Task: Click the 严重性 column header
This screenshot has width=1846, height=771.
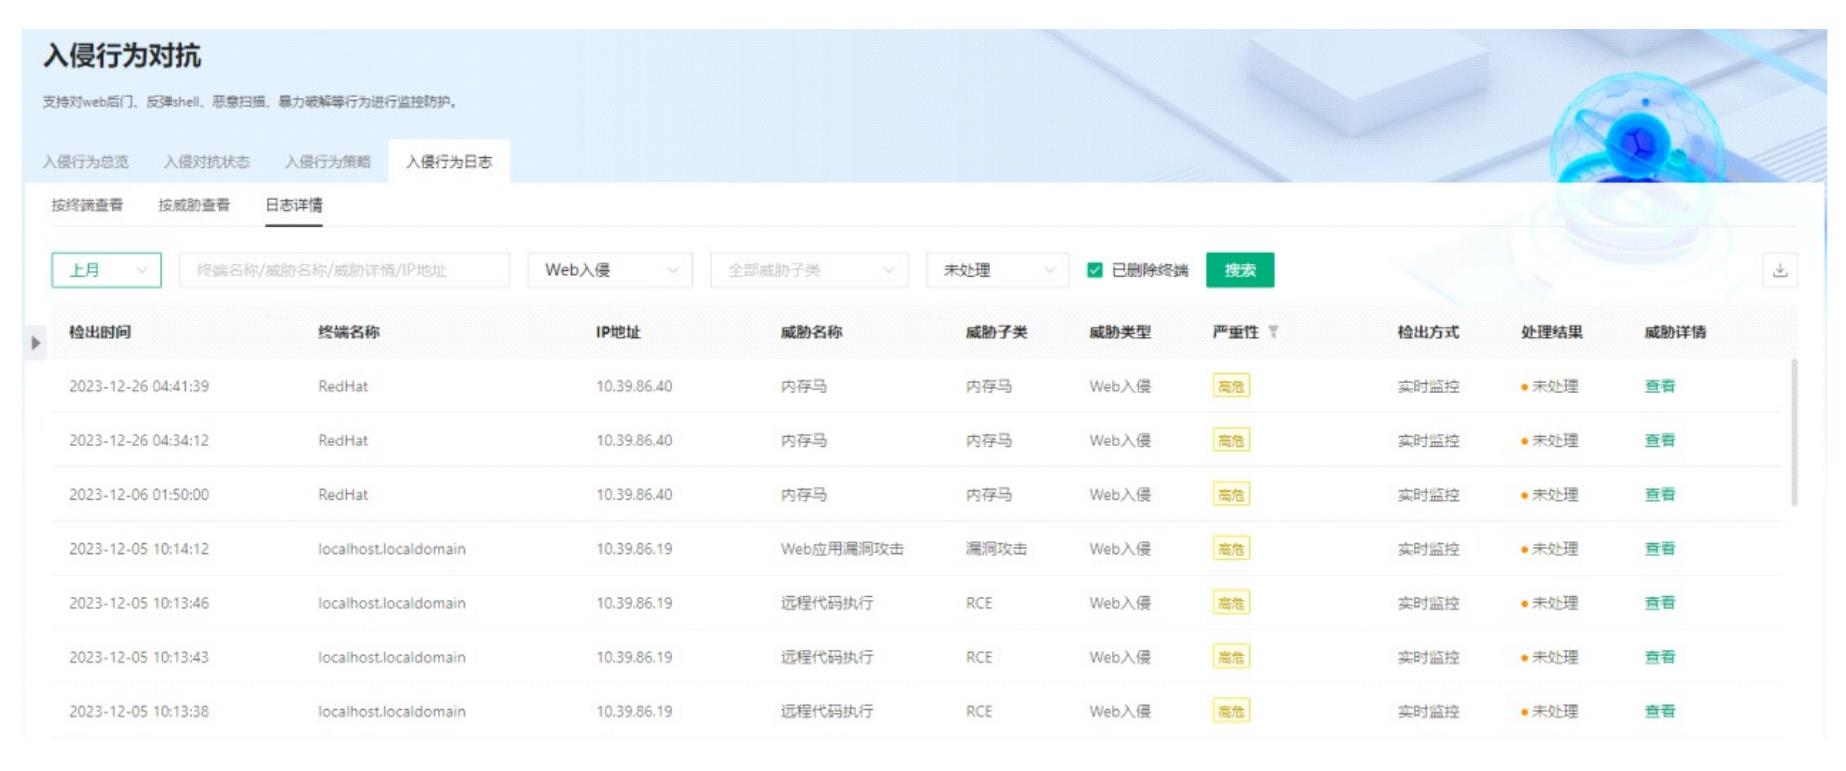Action: pos(1236,332)
